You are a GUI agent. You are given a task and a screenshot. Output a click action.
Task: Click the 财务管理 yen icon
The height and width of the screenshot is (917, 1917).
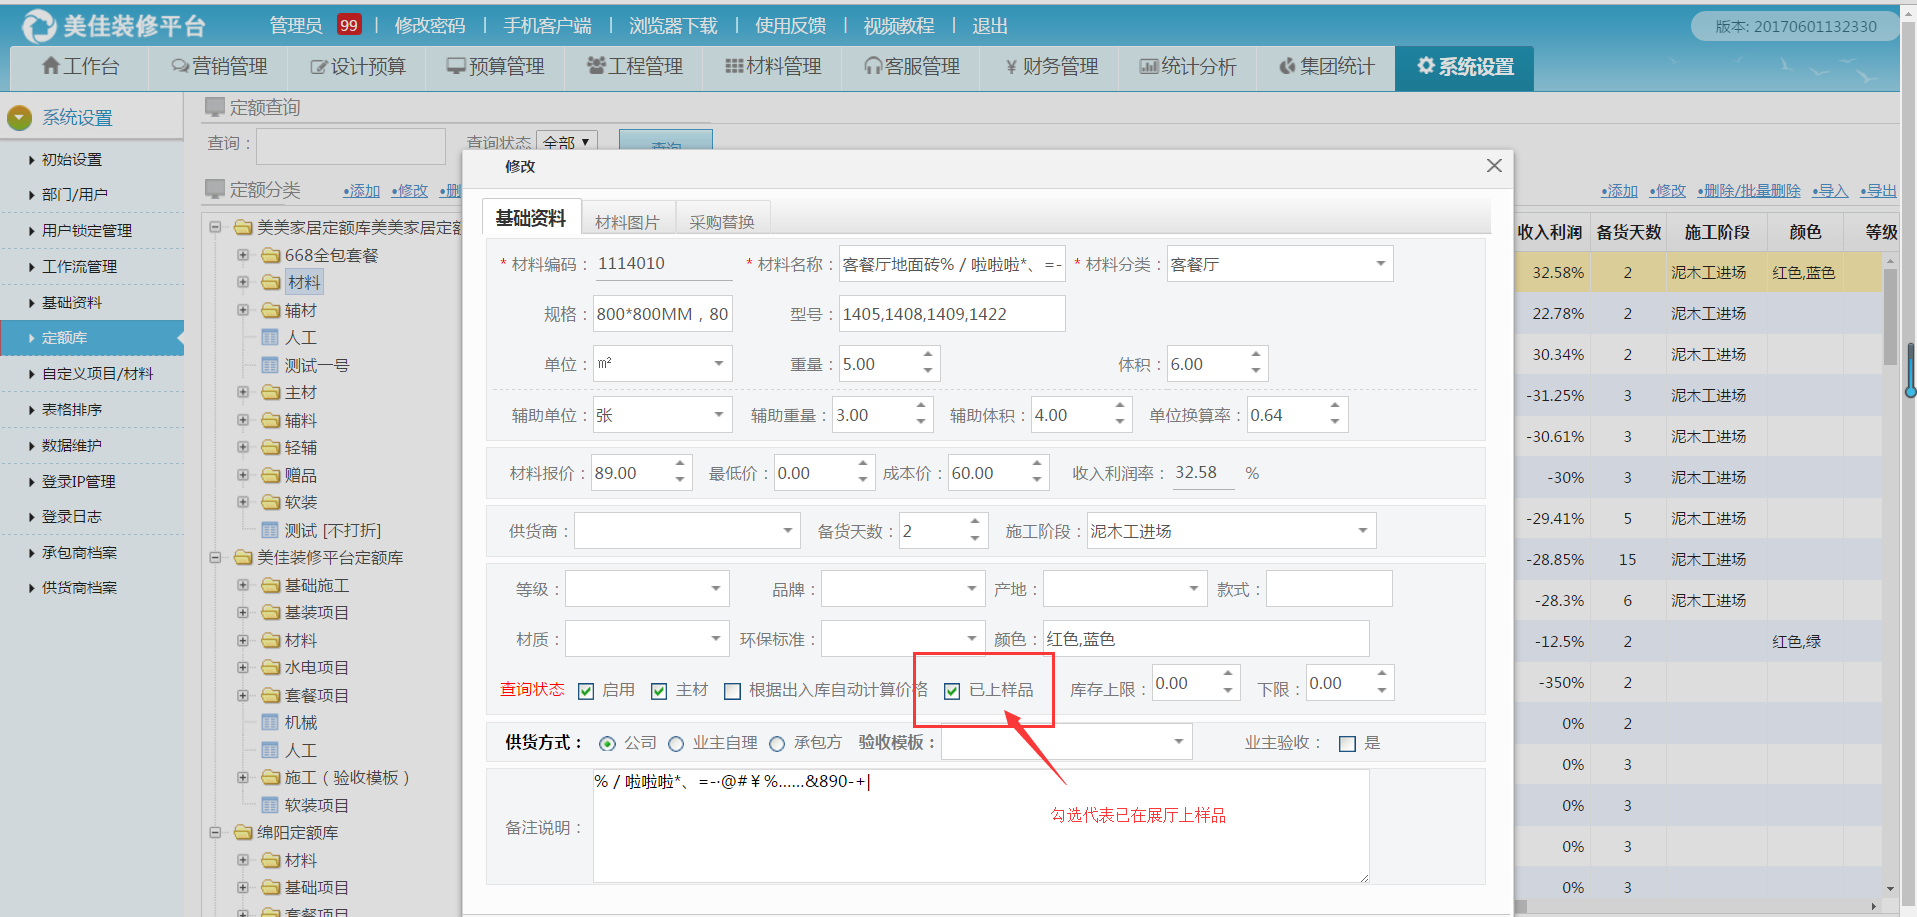[1011, 67]
